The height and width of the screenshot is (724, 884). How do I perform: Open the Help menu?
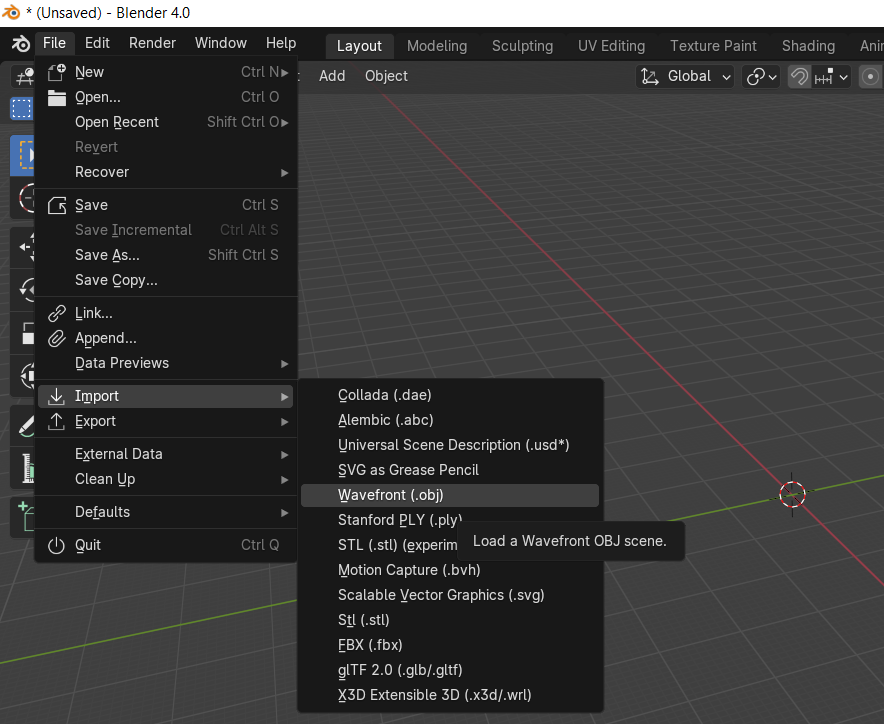click(x=281, y=43)
